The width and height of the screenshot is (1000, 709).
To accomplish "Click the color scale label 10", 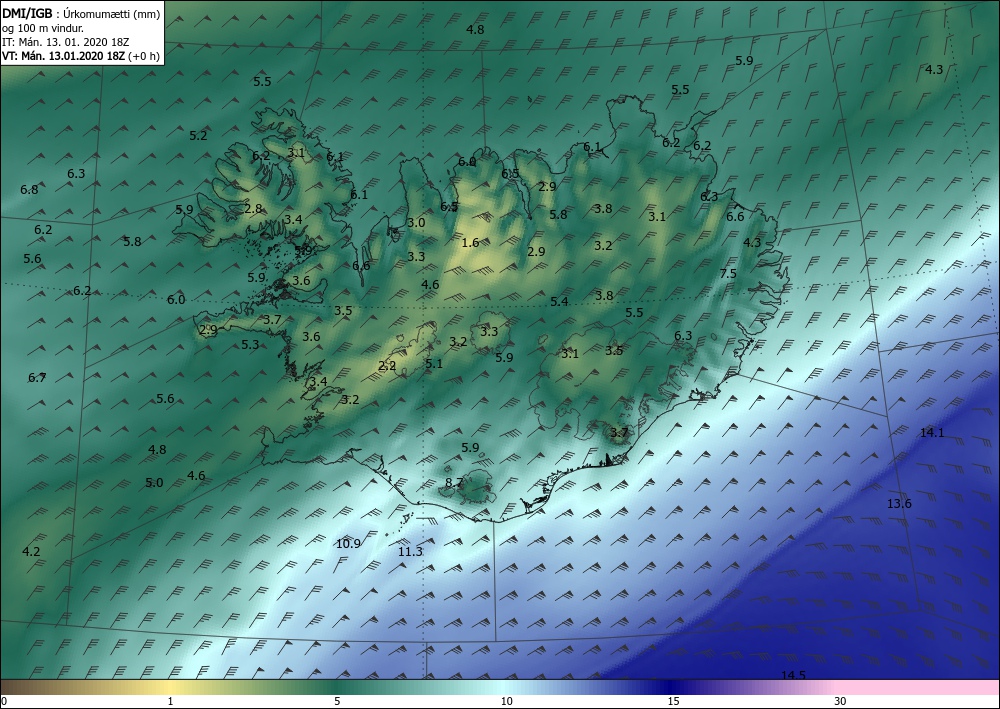I will (x=506, y=701).
